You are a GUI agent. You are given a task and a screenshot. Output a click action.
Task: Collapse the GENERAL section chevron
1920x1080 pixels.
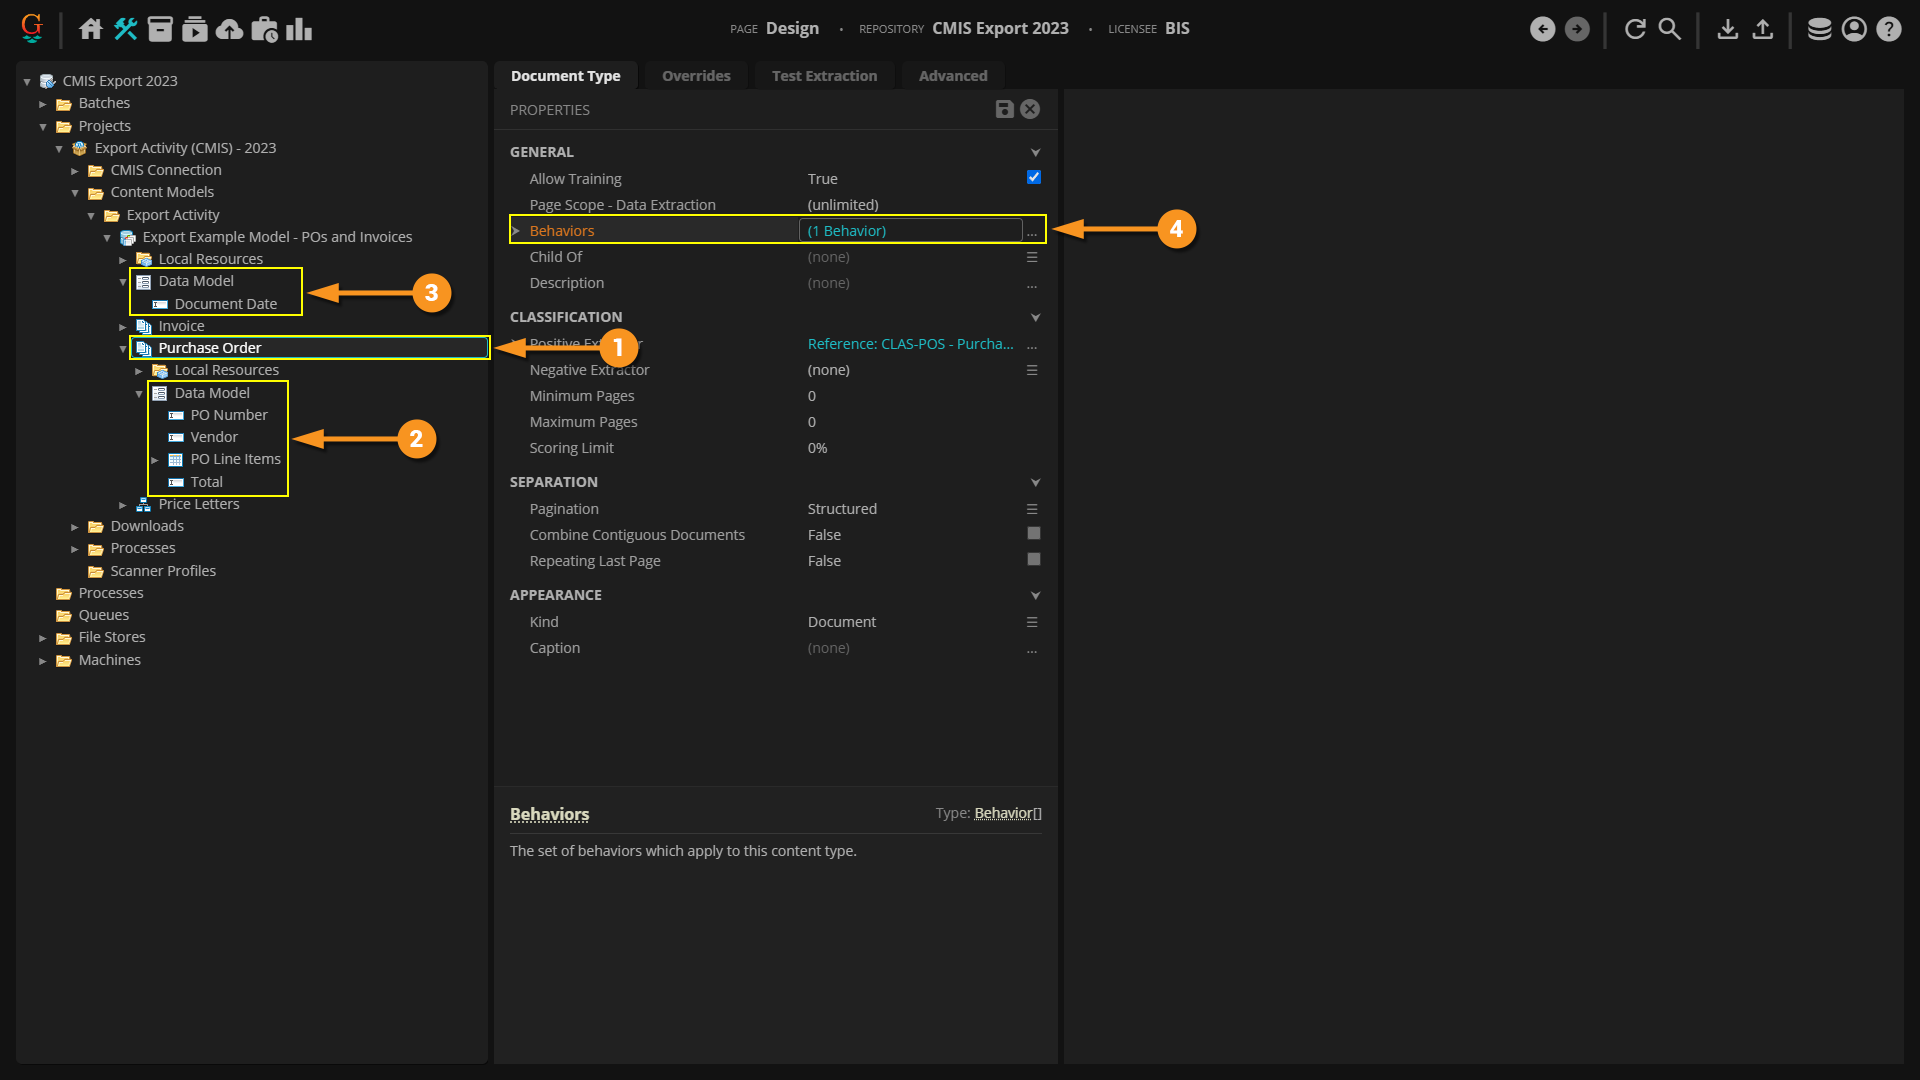point(1035,152)
